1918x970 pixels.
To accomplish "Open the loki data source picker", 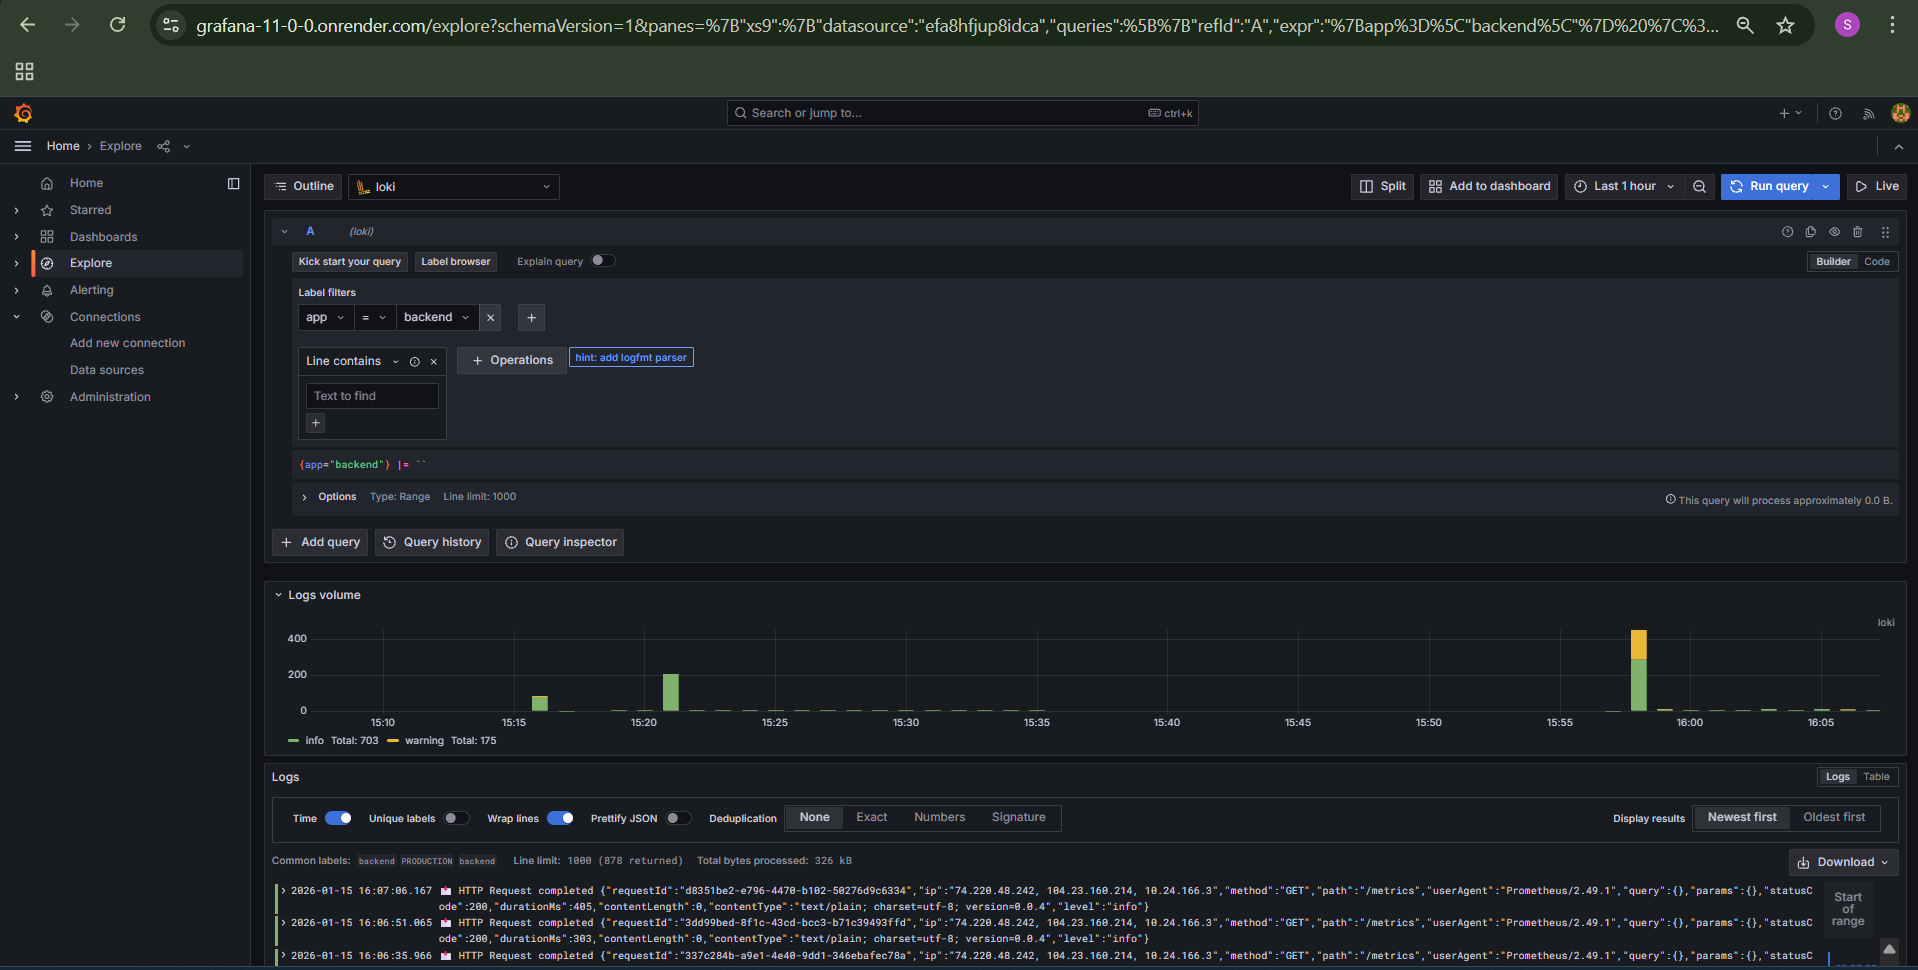I will pyautogui.click(x=454, y=187).
